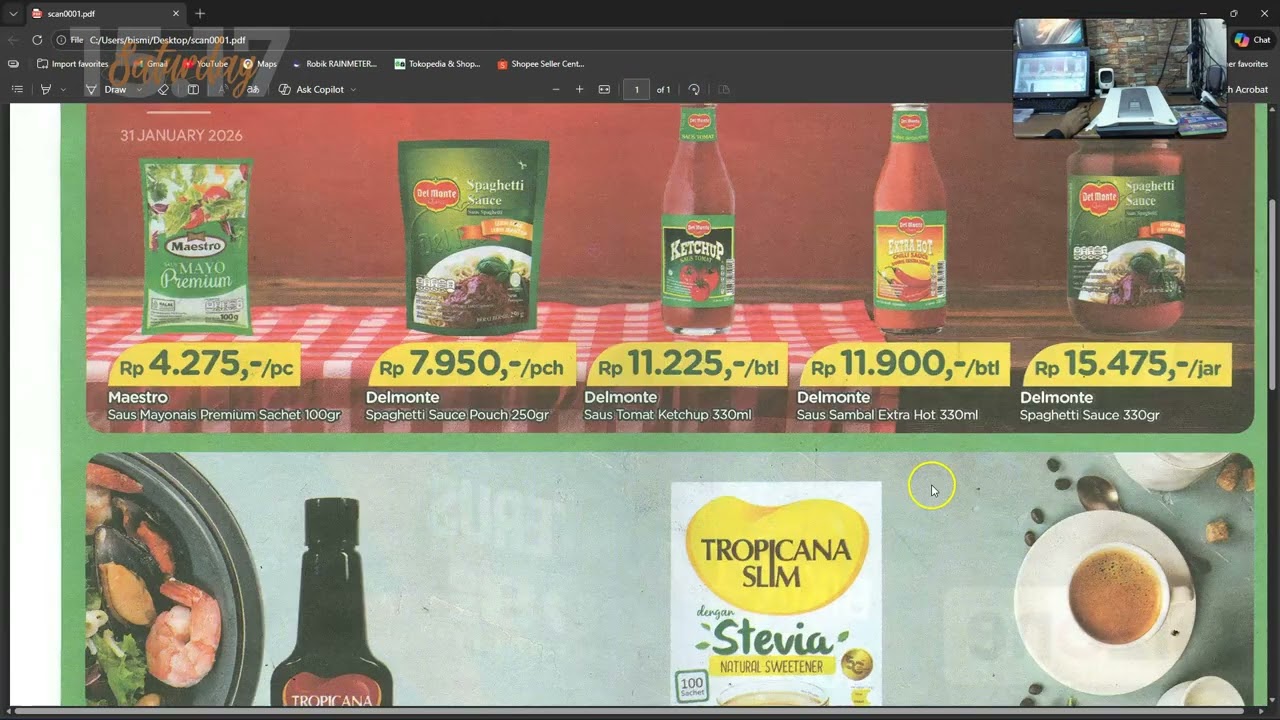This screenshot has height=720, width=1280.
Task: Open the Shopee Seller Centre bookmark
Action: point(540,64)
